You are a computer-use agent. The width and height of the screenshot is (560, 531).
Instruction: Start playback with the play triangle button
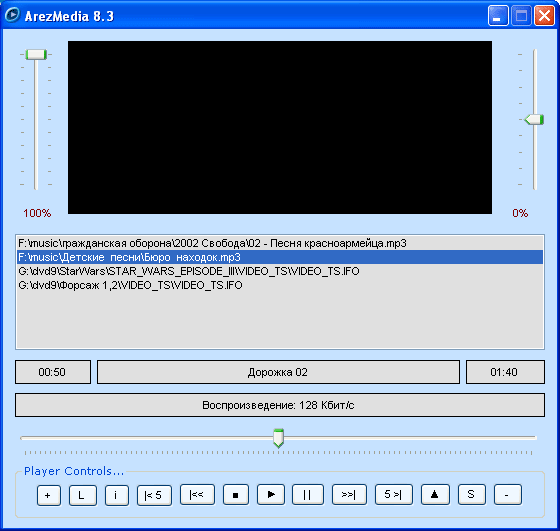click(271, 495)
